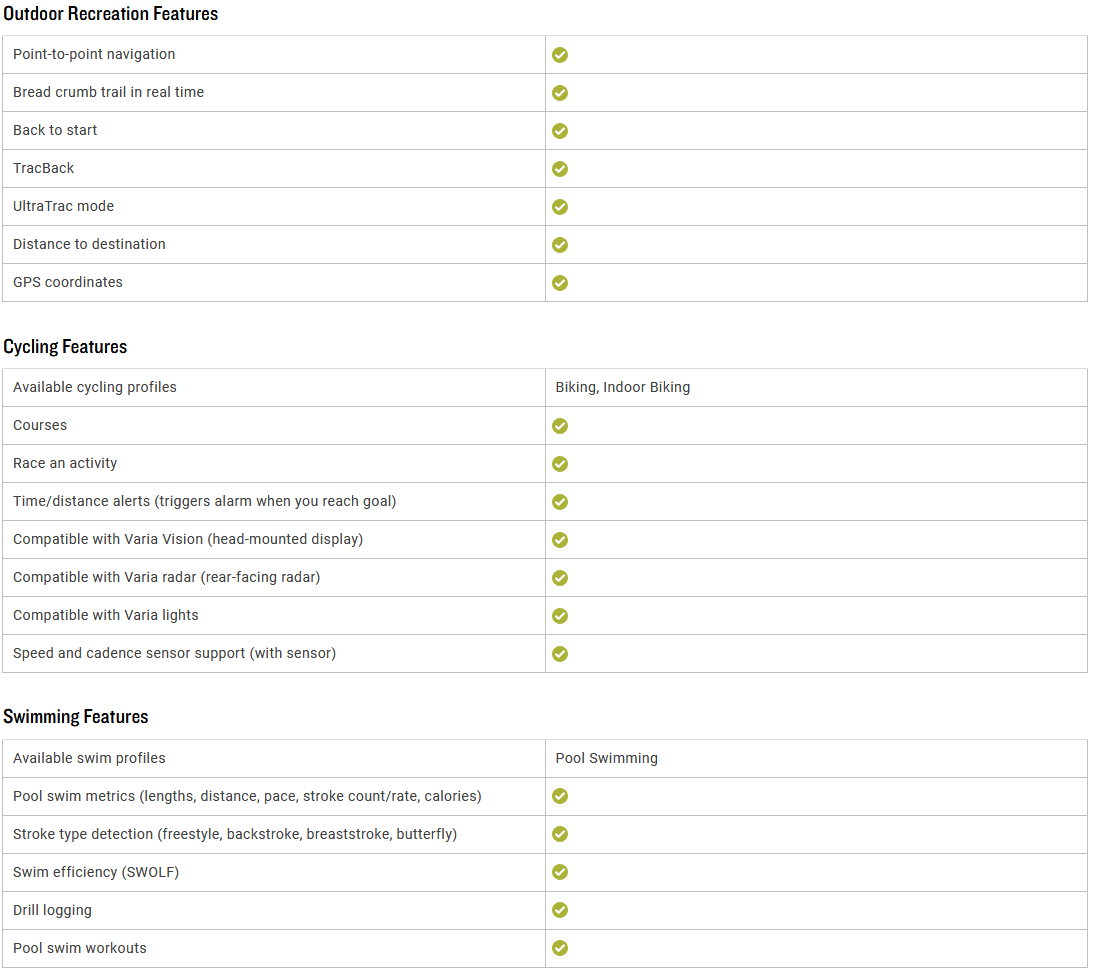Viewport: 1096px width, 974px height.
Task: Click the Swimming Features section heading
Action: [x=75, y=717]
